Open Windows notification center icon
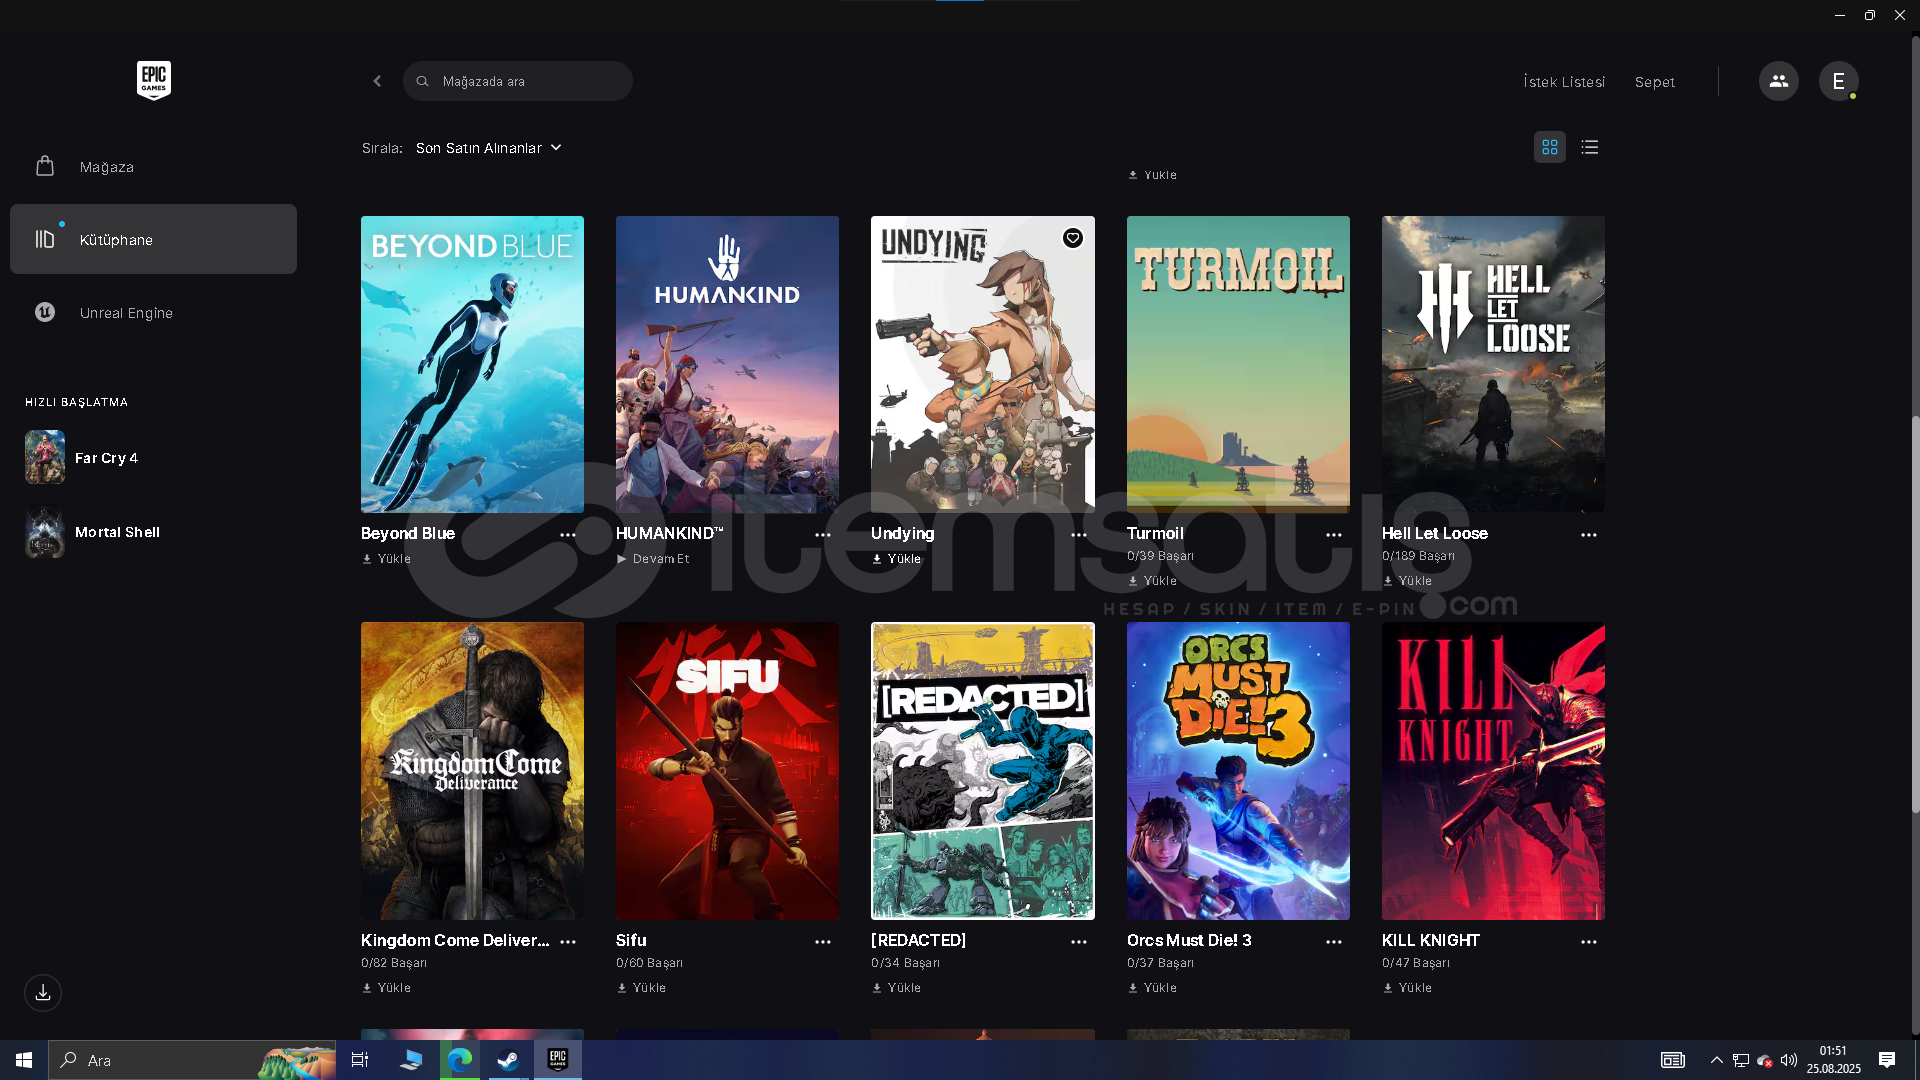 point(1887,1060)
